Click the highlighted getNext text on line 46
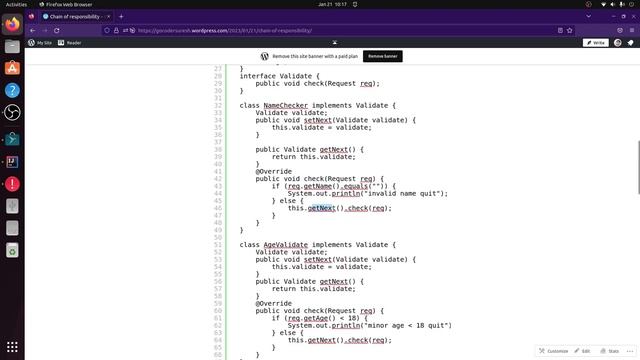The image size is (640, 360). [x=322, y=208]
